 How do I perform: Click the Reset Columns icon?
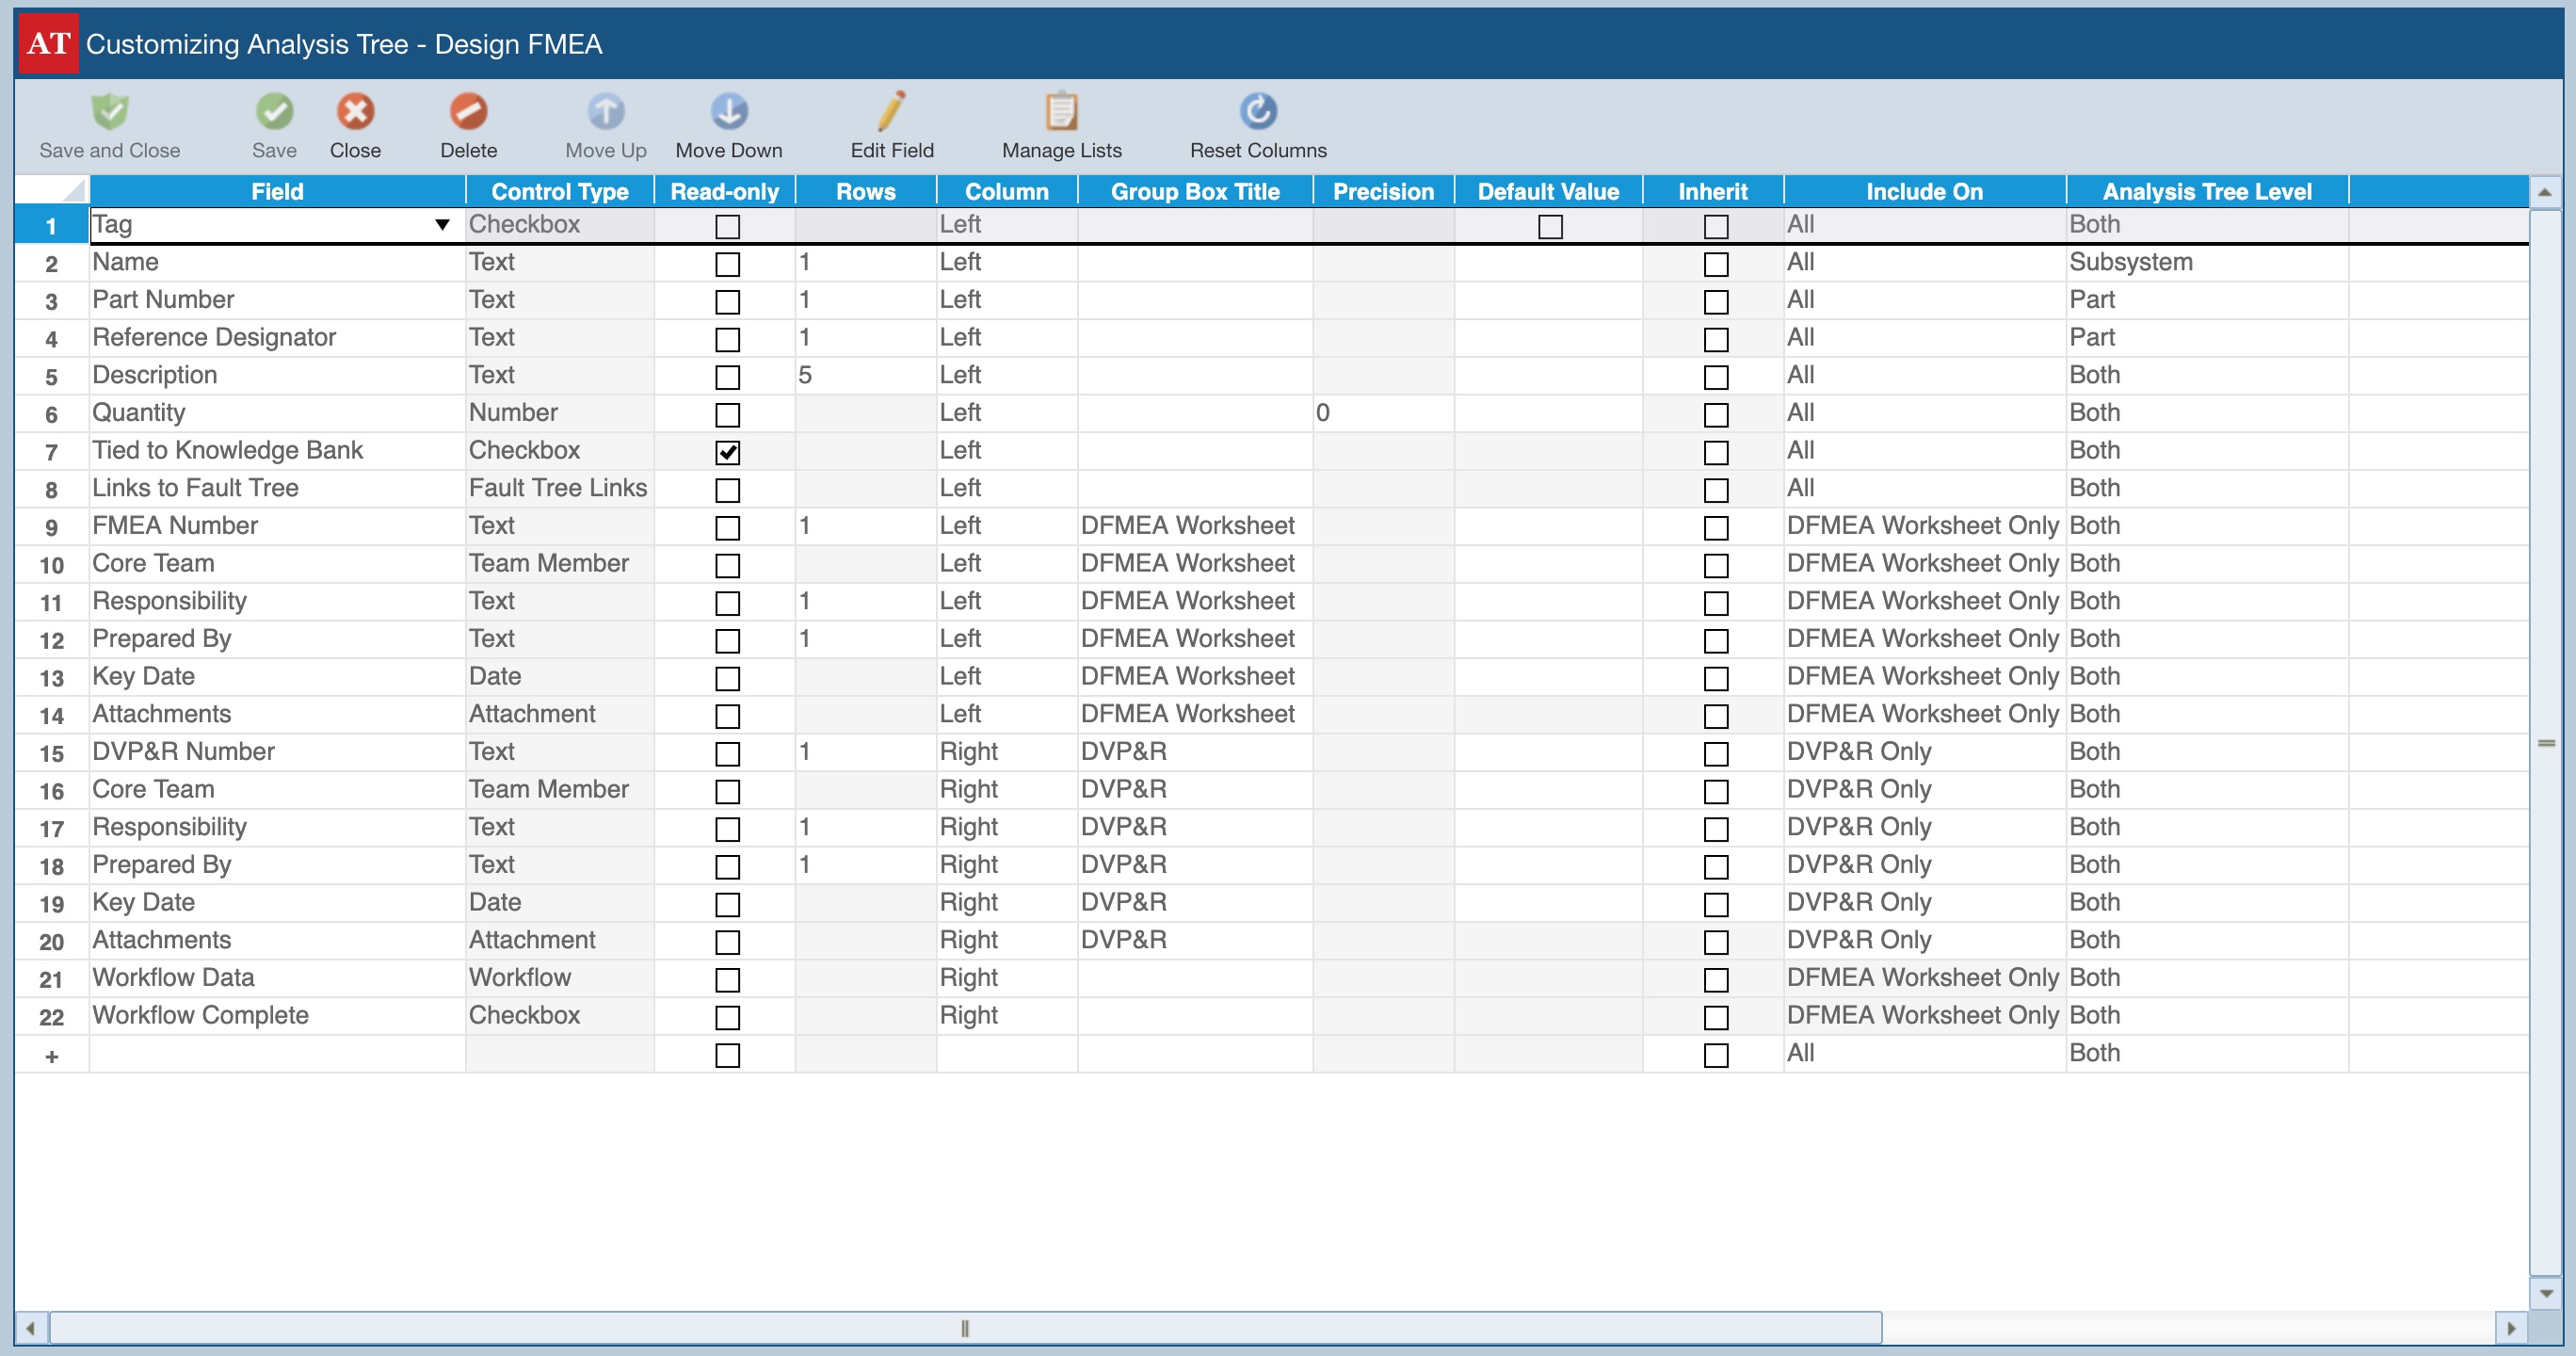[x=1258, y=112]
